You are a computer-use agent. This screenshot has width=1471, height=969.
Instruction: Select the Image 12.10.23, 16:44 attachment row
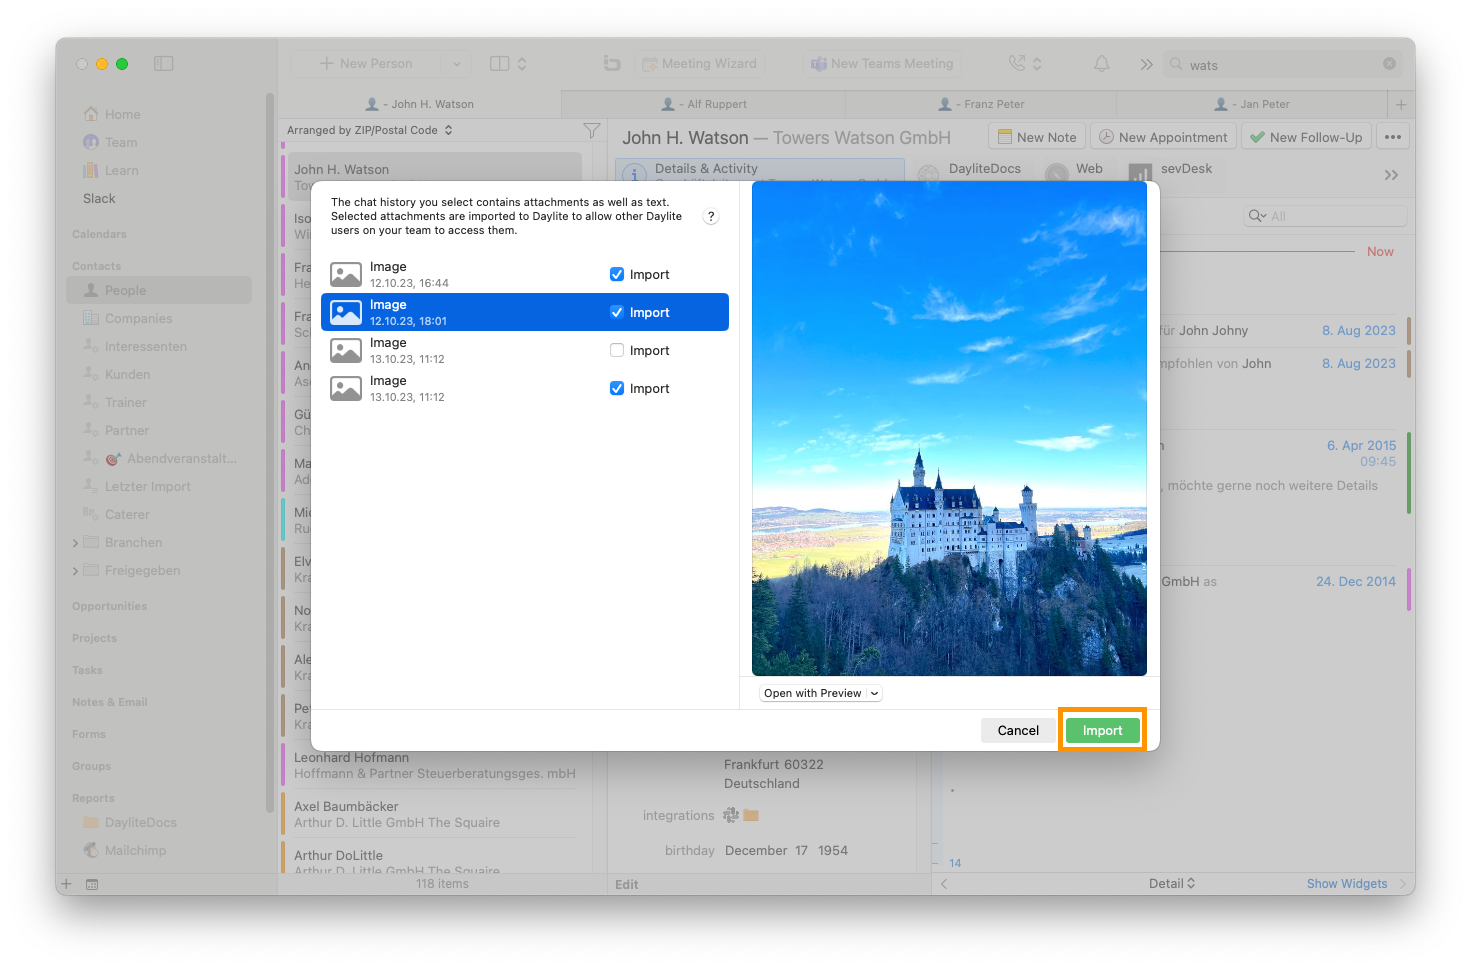[525, 274]
